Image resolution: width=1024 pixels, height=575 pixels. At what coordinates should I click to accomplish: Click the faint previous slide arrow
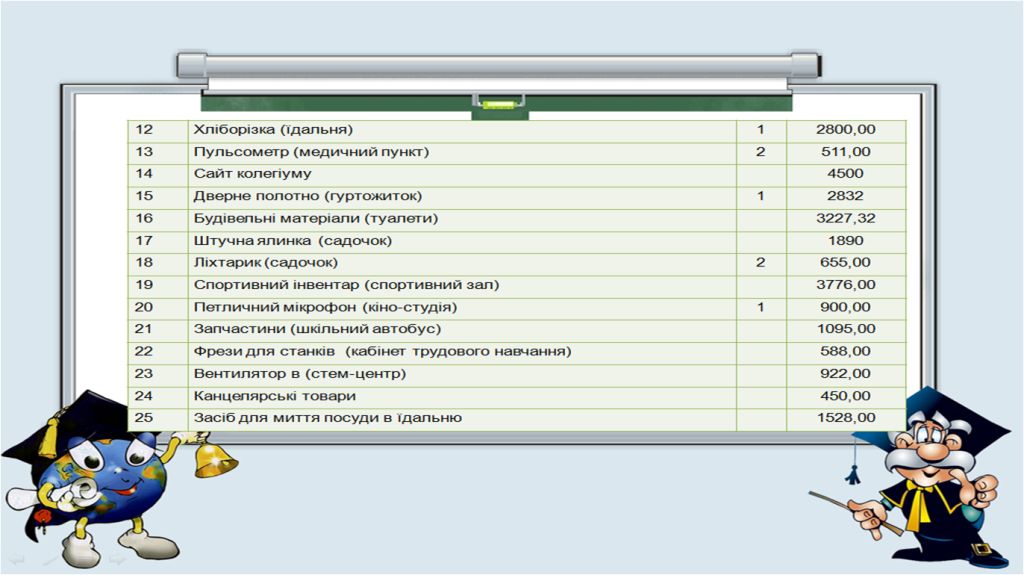pos(16,559)
